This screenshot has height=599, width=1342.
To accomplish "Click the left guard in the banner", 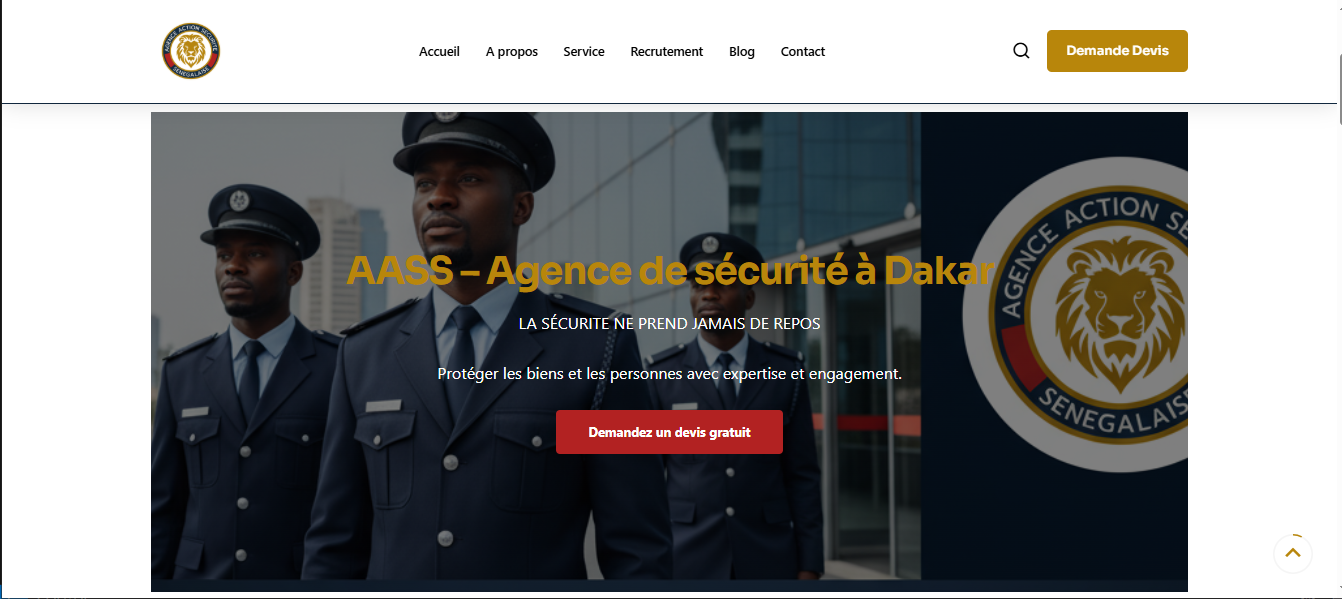I will pos(245,380).
